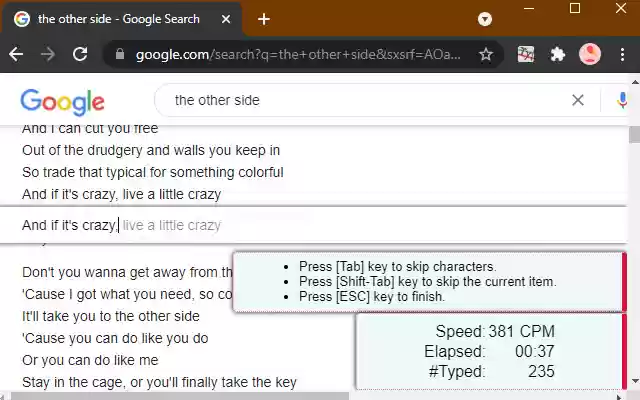The width and height of the screenshot is (640, 400).
Task: Click the 'Press [ESC] key to finish' hint
Action: click(372, 296)
